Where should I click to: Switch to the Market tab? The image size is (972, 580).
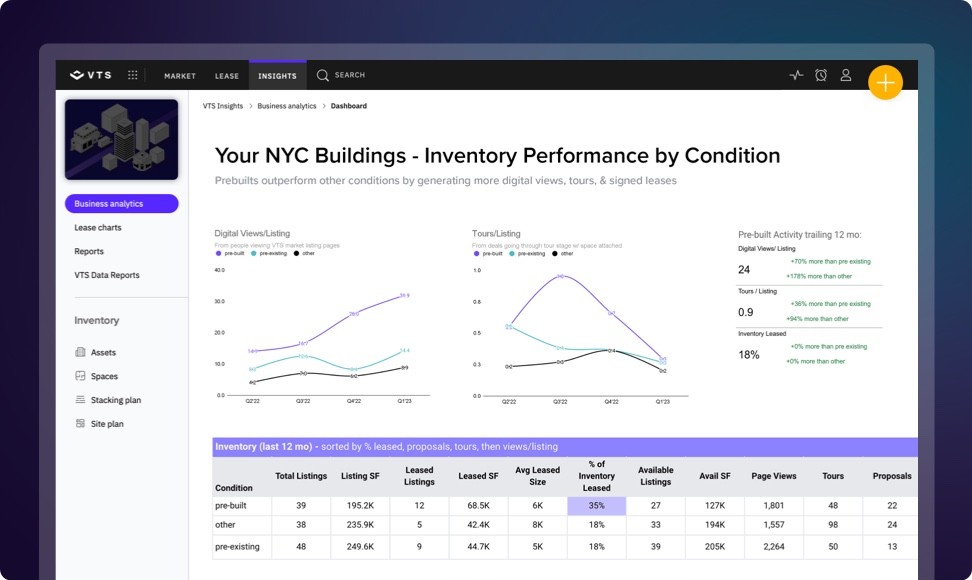pyautogui.click(x=180, y=76)
